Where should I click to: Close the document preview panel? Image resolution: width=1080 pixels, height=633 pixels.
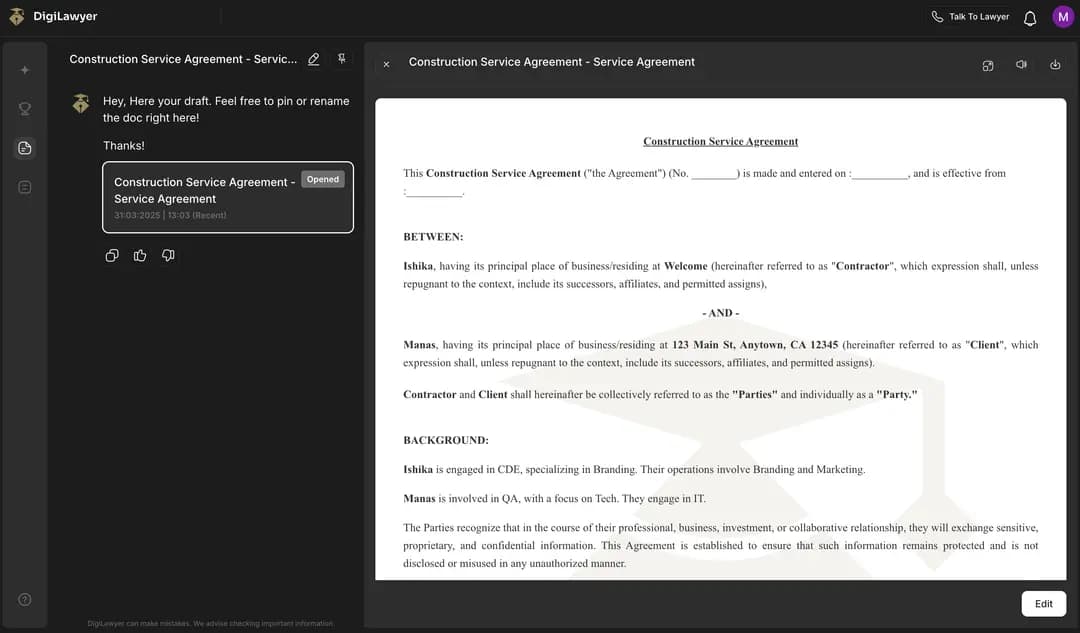pos(387,64)
